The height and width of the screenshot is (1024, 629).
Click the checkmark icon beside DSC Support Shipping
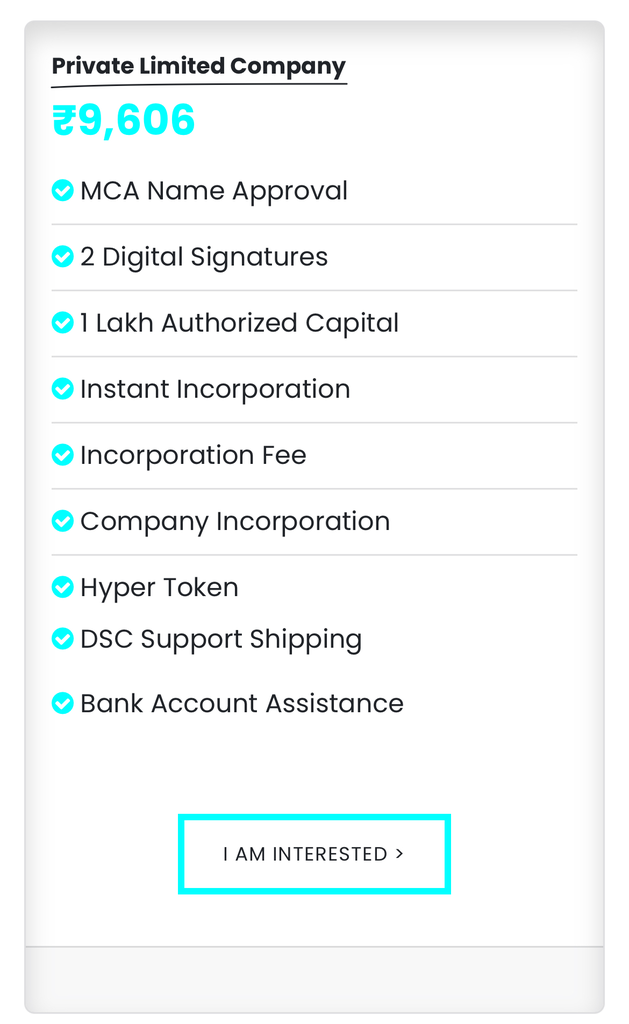click(x=62, y=639)
